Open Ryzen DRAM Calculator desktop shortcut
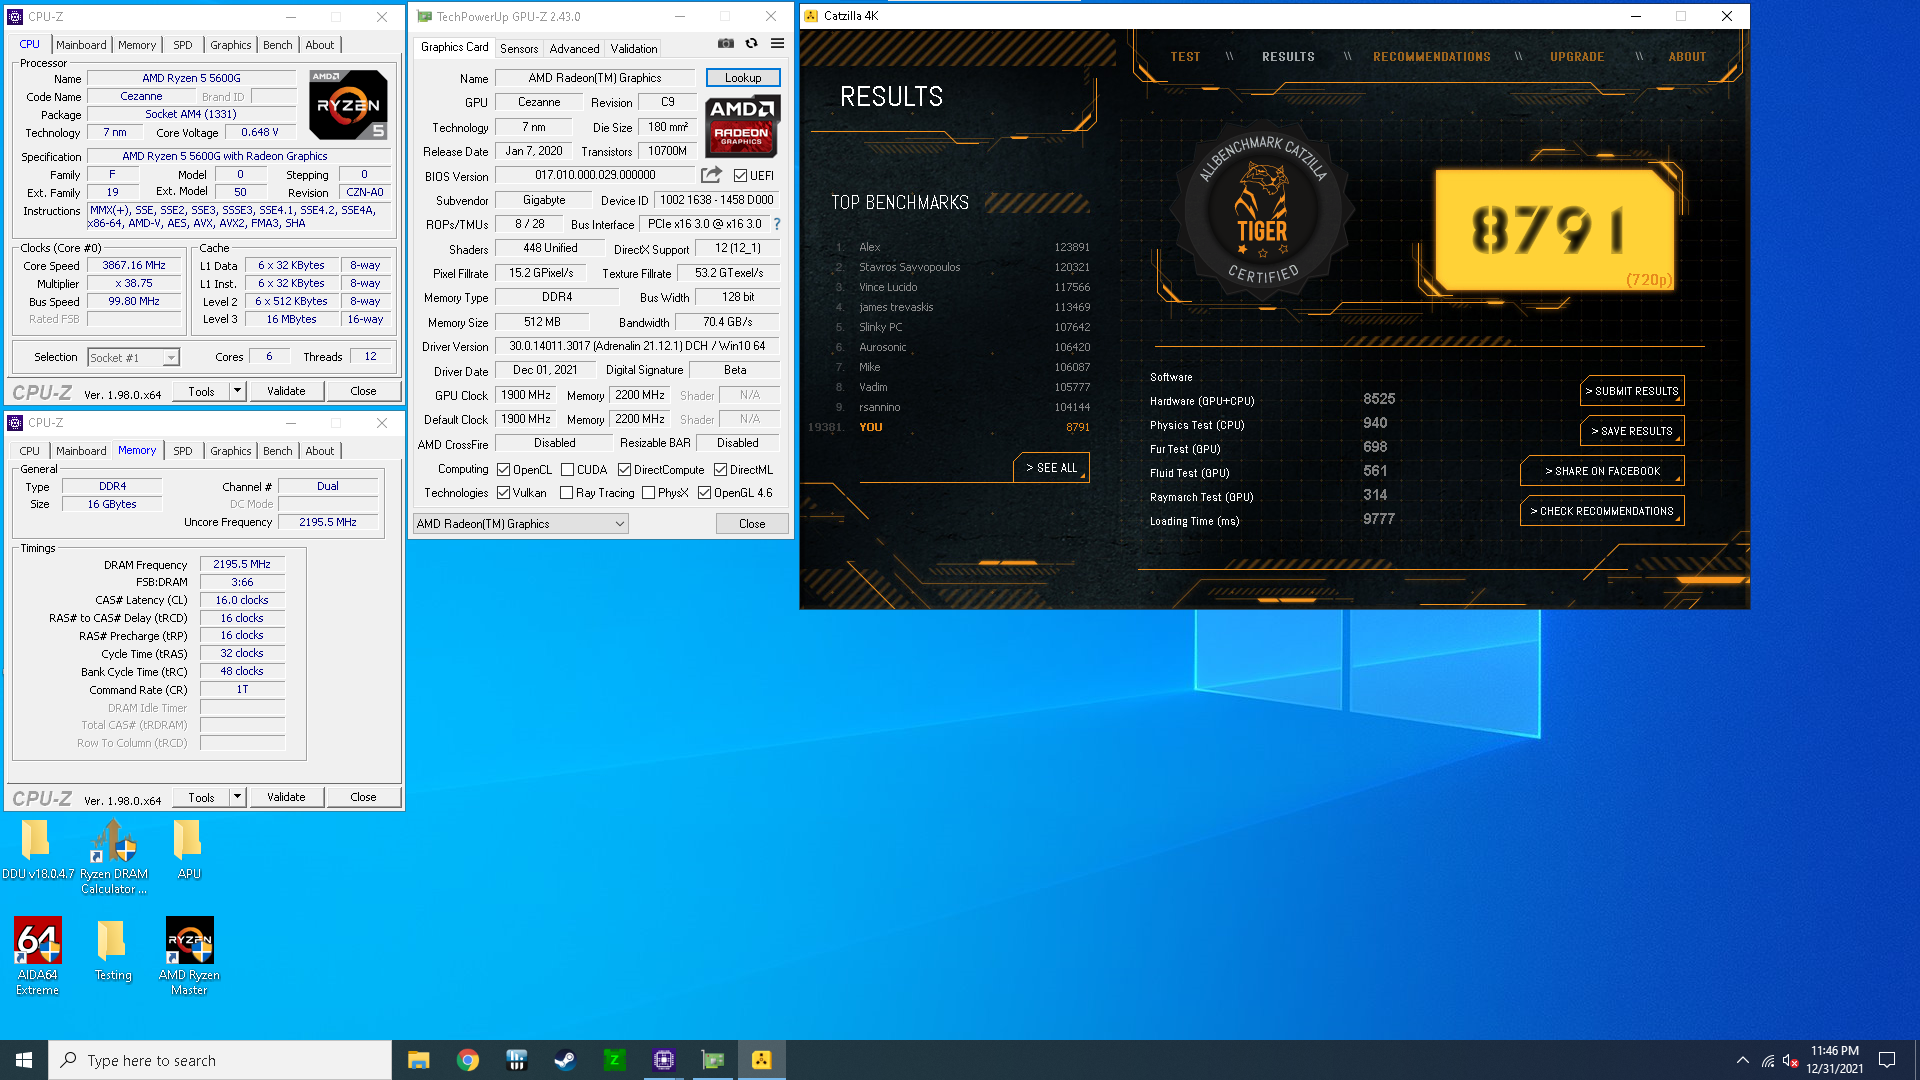 pyautogui.click(x=113, y=857)
